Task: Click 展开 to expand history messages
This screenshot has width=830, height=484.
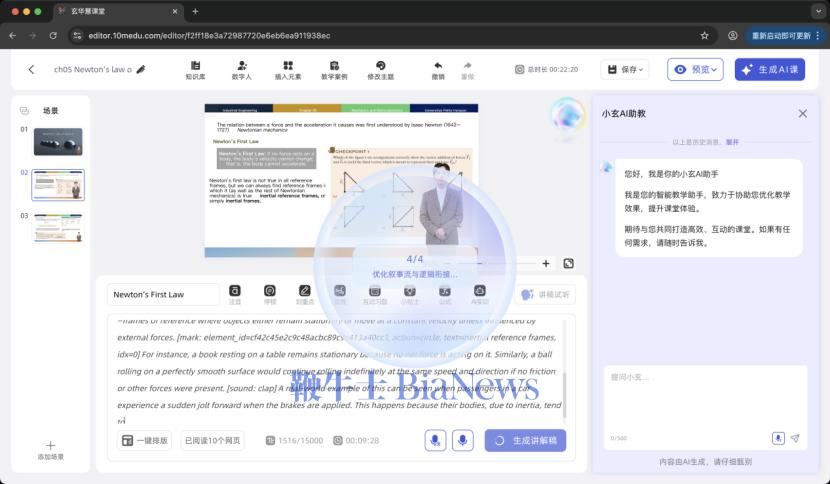Action: 732,142
